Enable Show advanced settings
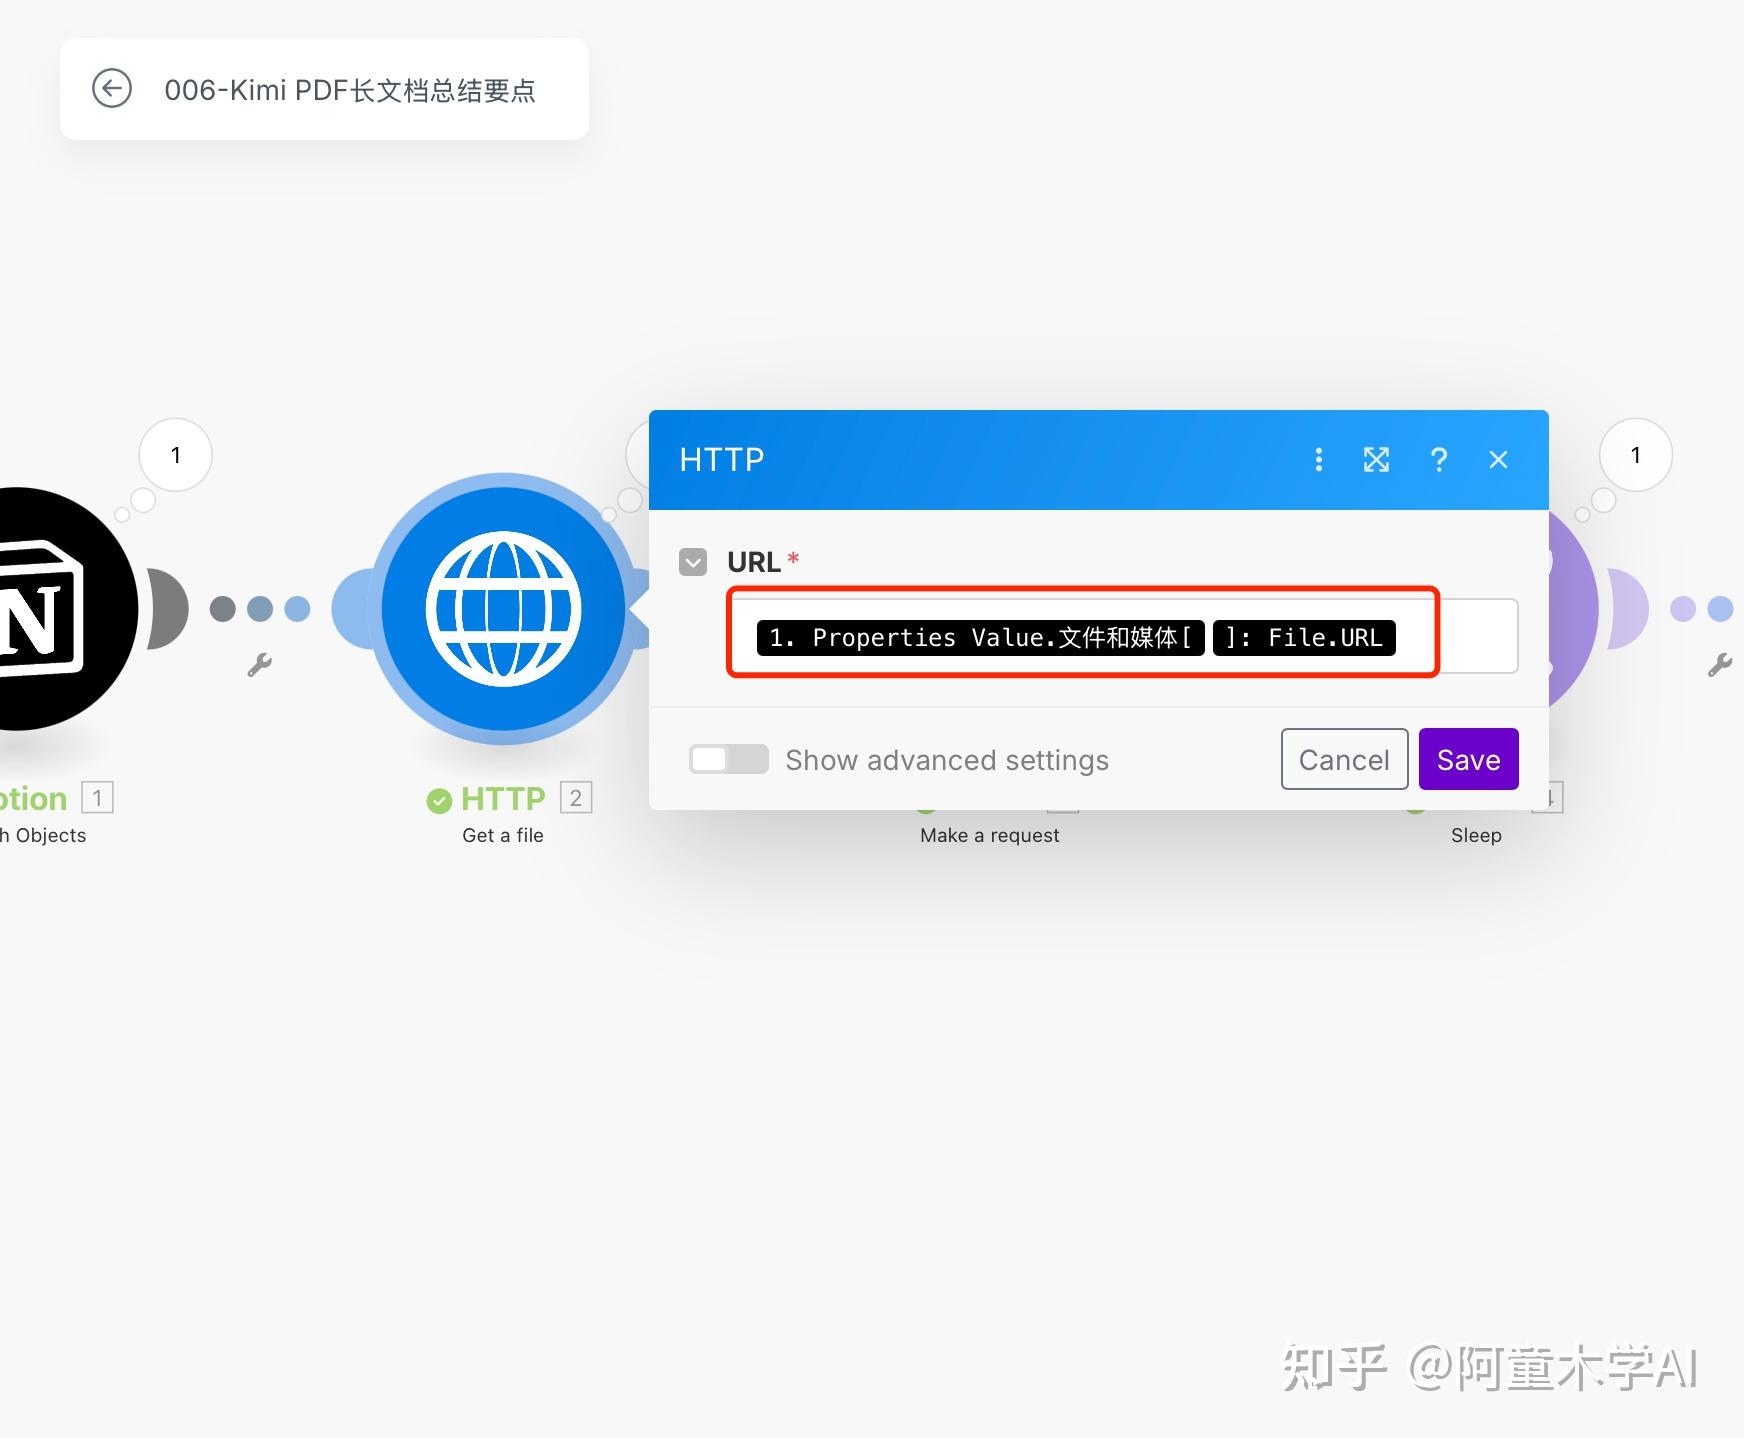The width and height of the screenshot is (1744, 1438). [728, 759]
